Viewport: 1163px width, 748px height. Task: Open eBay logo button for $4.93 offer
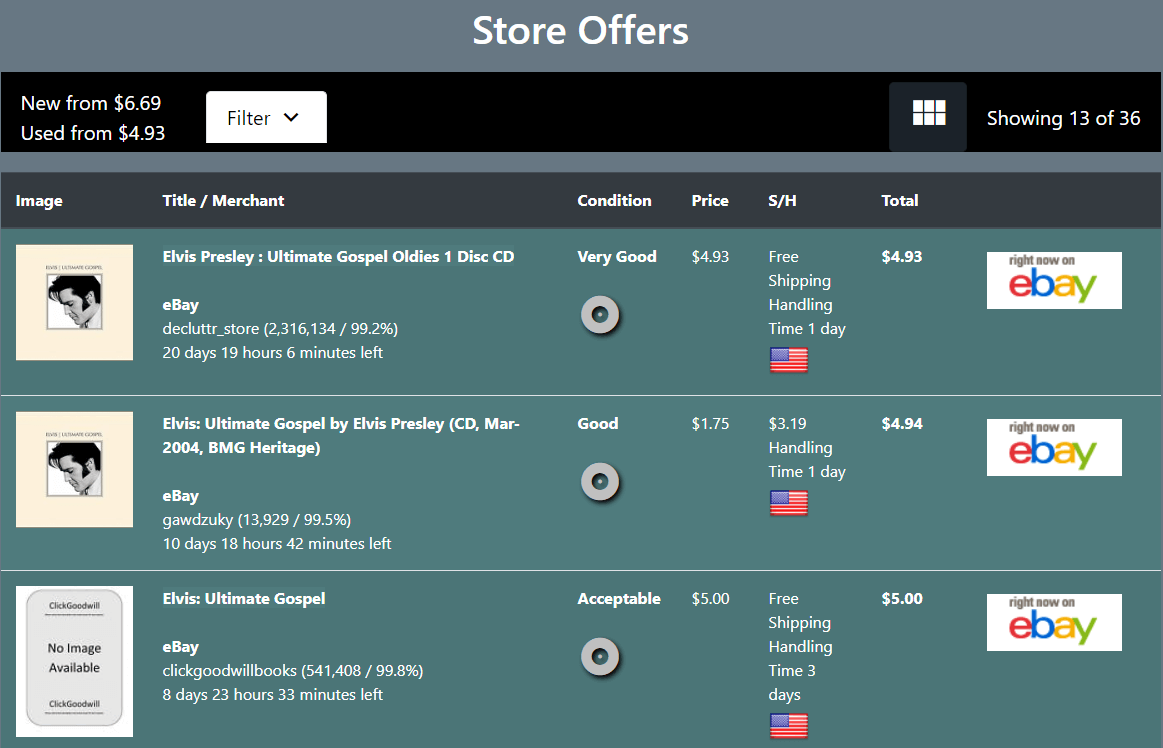point(1054,280)
